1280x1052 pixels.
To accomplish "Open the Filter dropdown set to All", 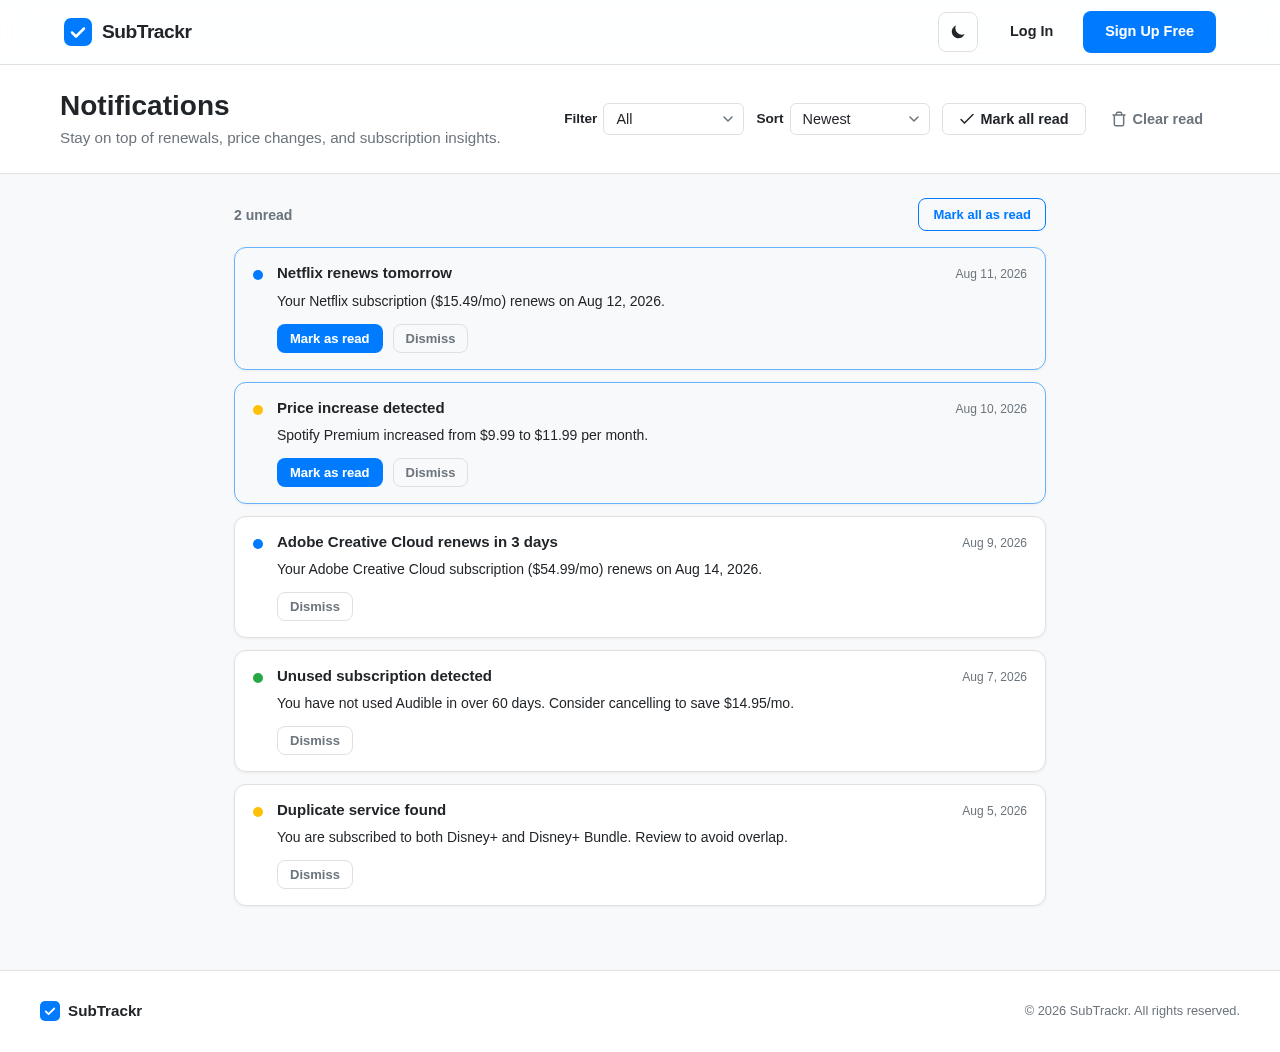I will [x=673, y=119].
